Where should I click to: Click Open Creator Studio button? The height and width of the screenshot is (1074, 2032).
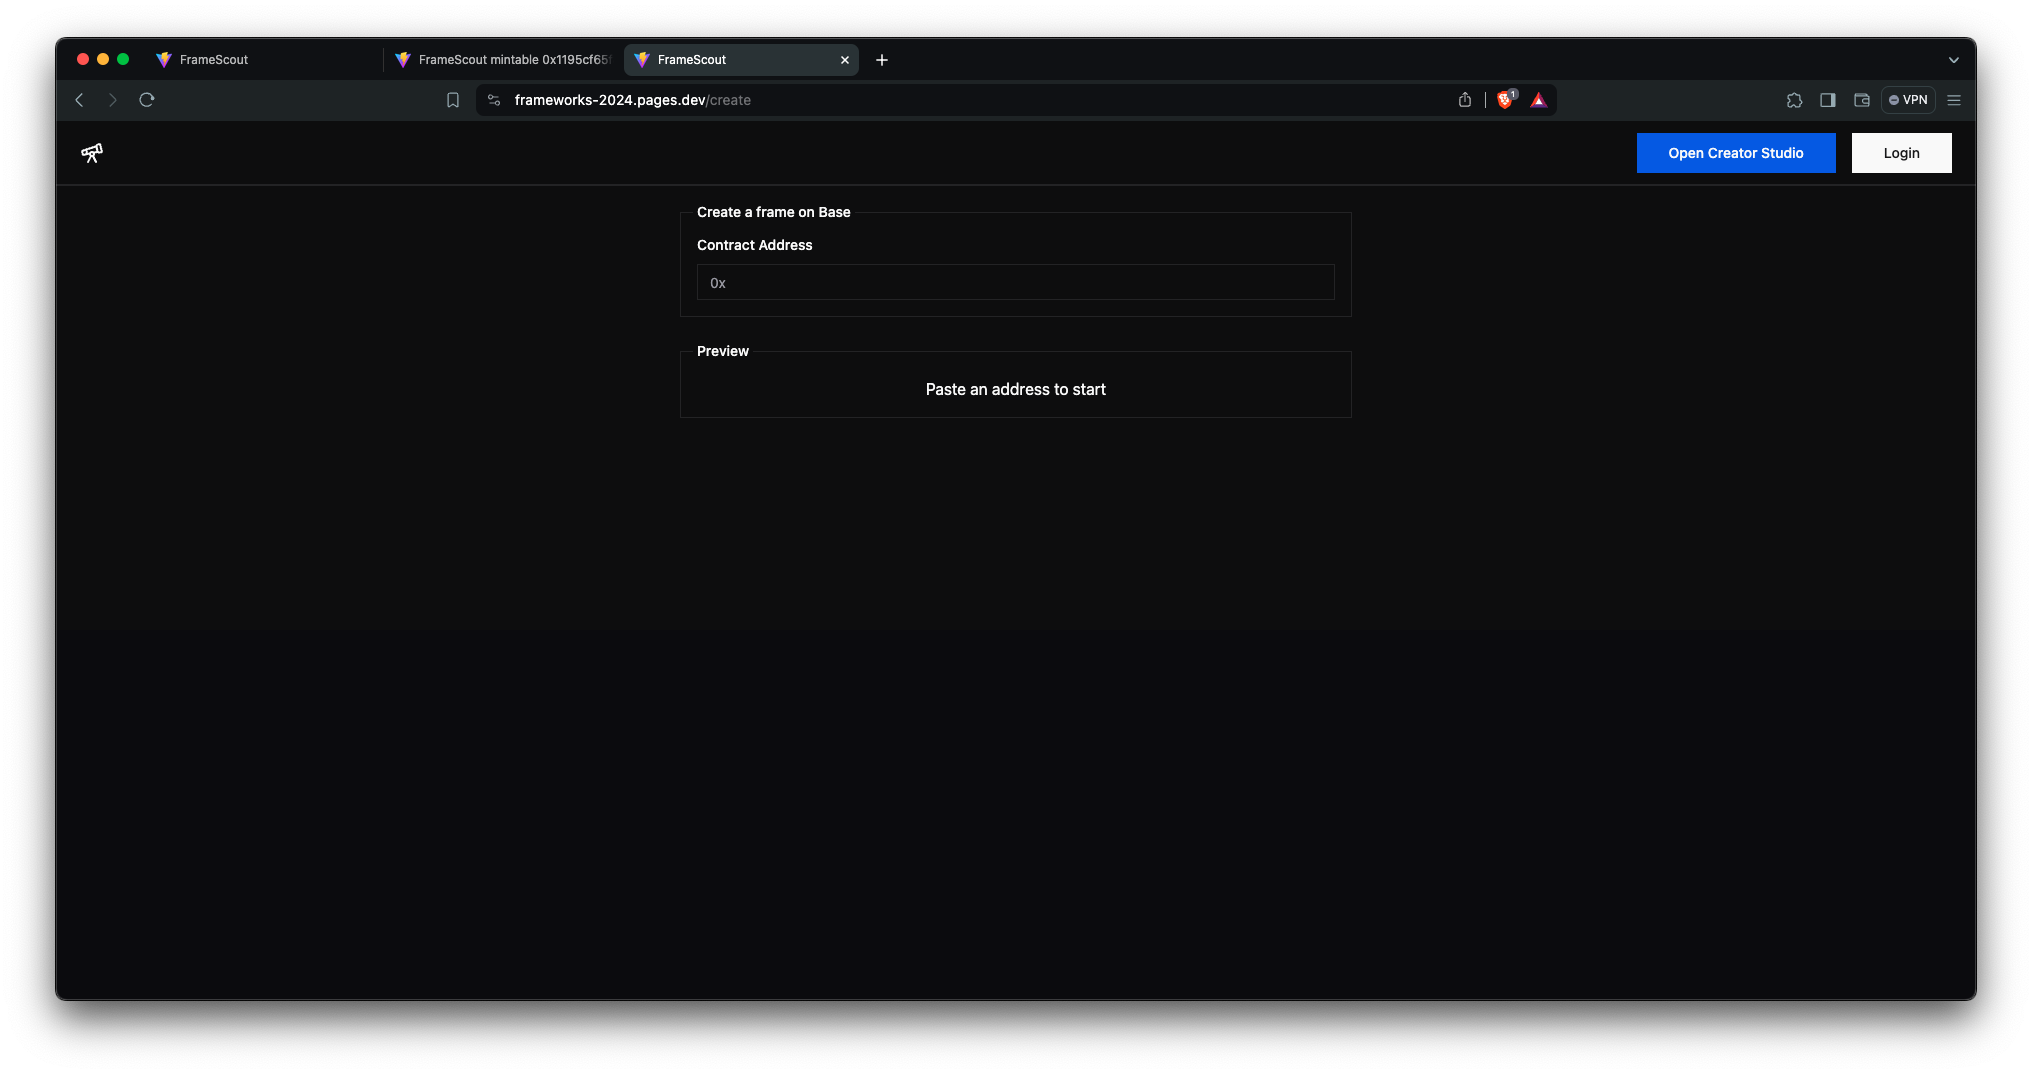1736,153
